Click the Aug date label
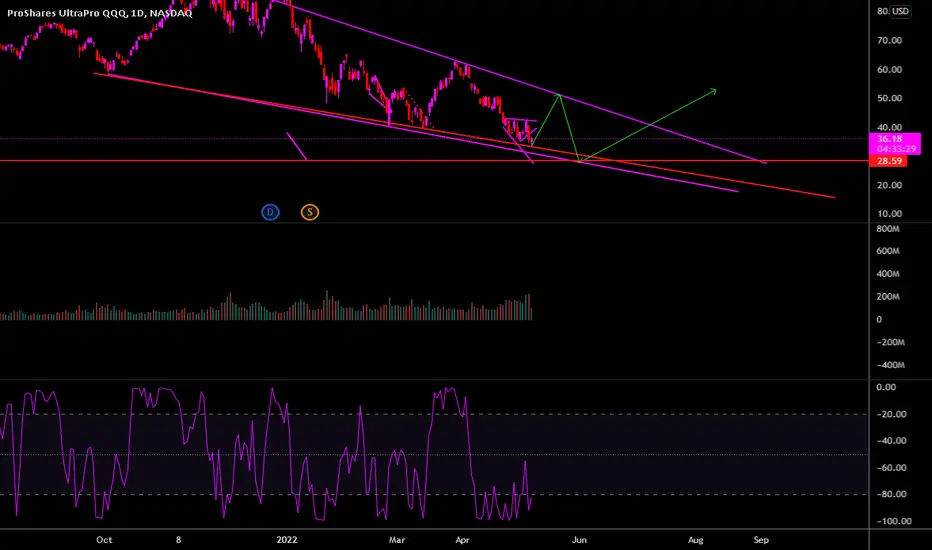This screenshot has height=550, width=932. click(x=695, y=540)
